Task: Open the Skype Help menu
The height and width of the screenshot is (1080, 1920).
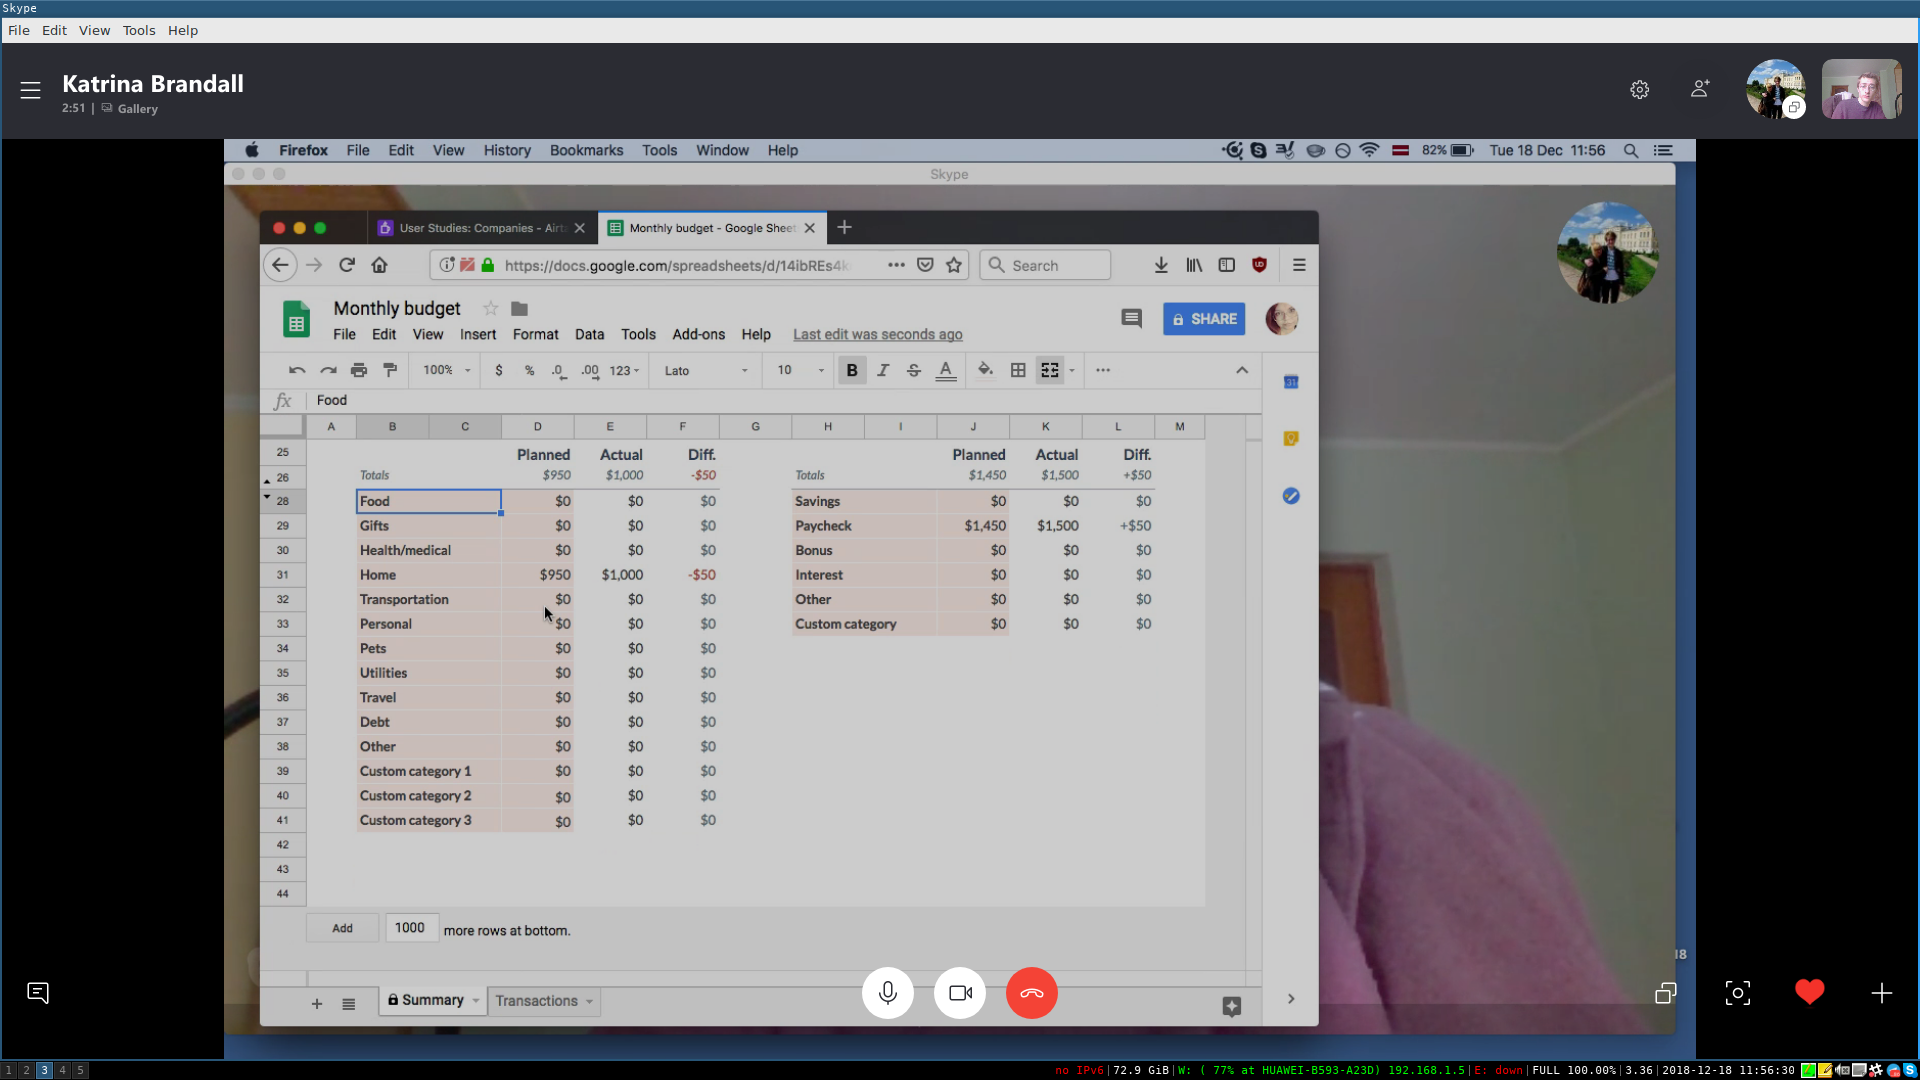Action: (x=183, y=30)
